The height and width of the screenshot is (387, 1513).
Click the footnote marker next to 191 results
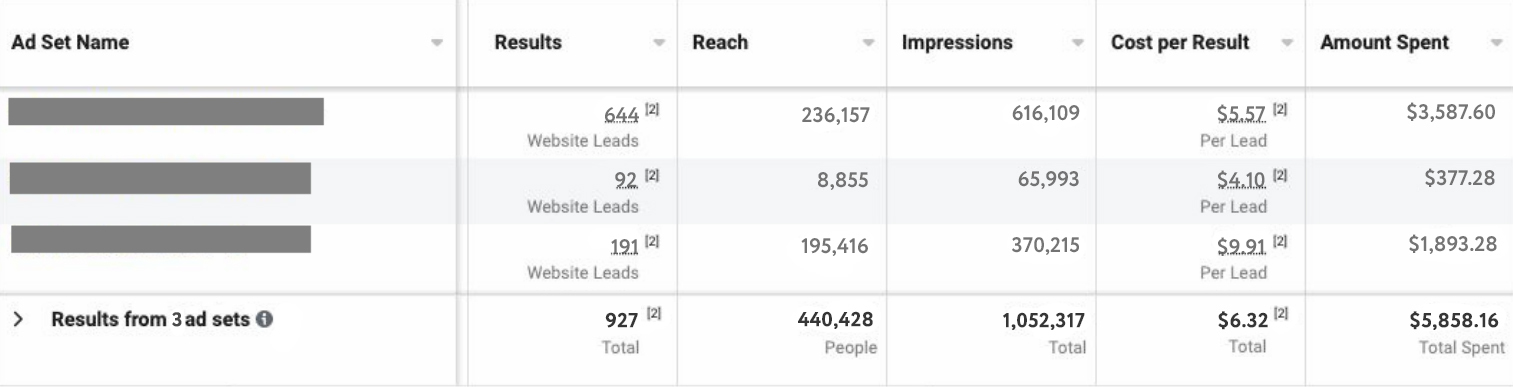pos(652,241)
